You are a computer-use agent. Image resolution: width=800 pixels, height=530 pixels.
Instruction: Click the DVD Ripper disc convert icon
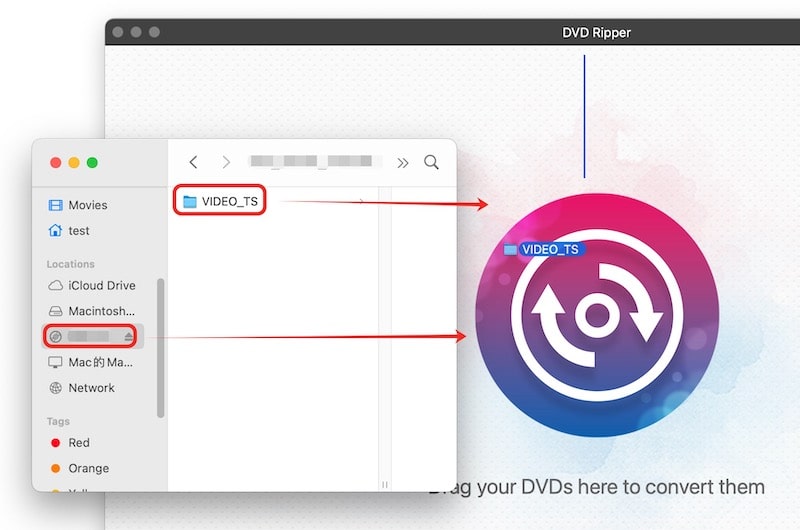click(597, 315)
